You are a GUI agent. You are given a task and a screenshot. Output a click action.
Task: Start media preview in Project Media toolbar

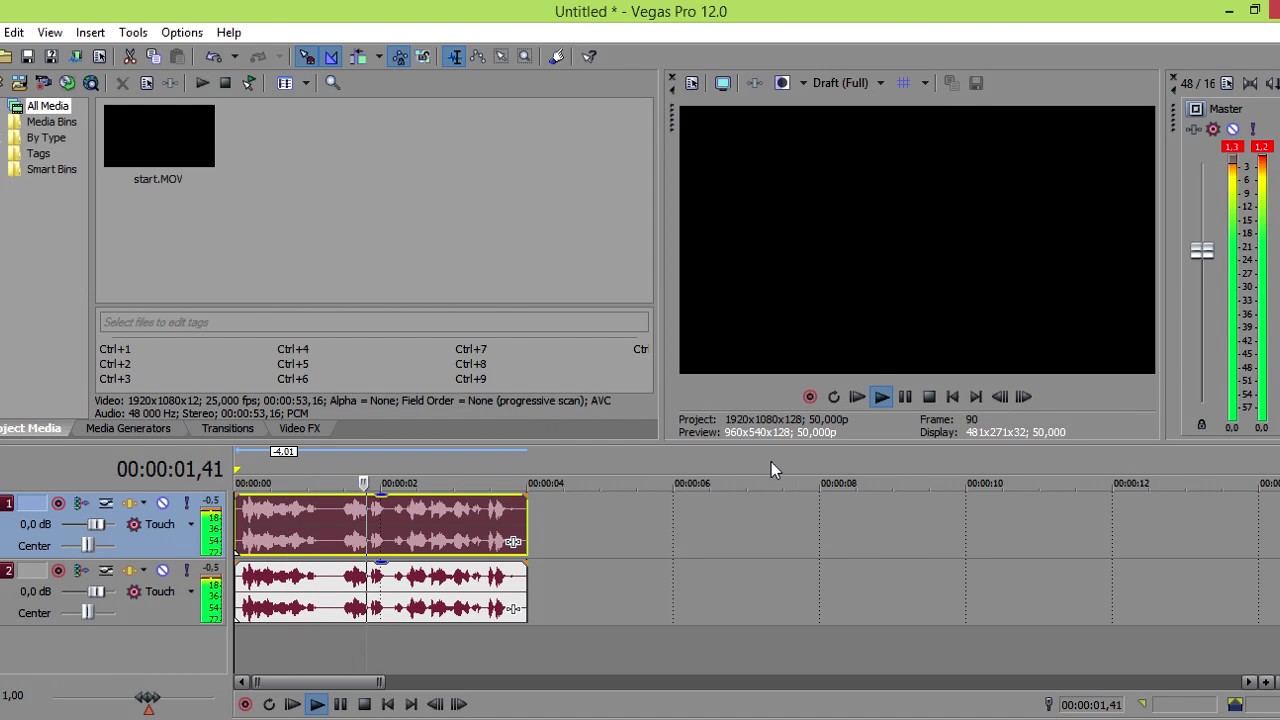click(x=202, y=83)
